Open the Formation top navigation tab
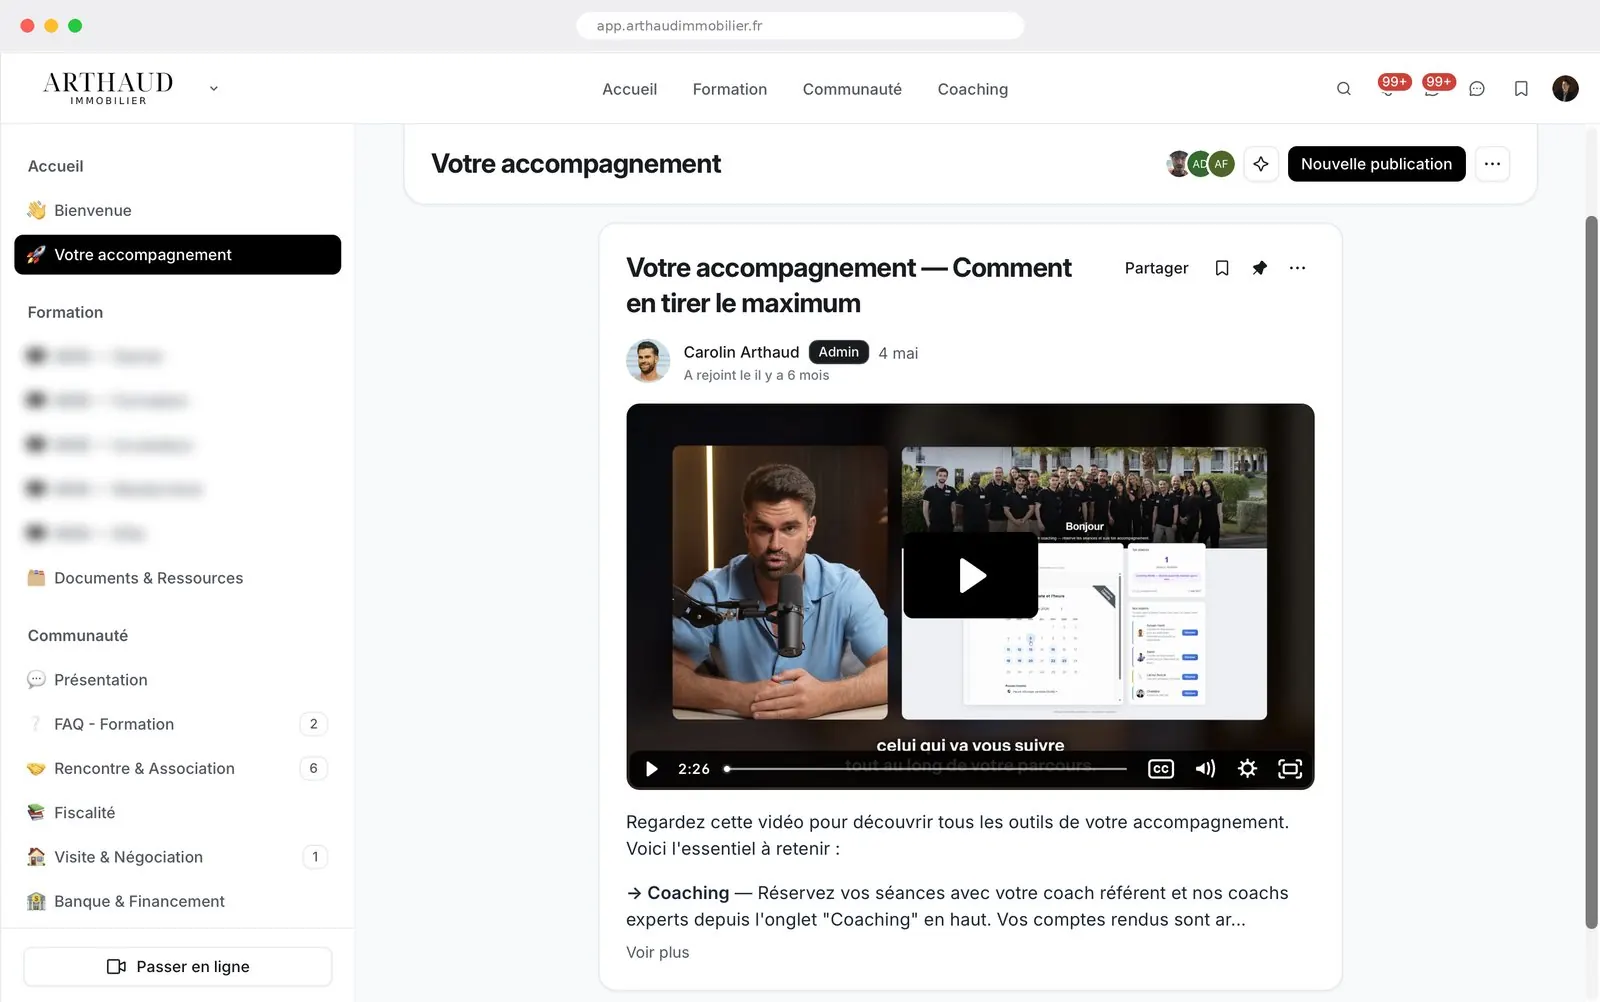 click(730, 89)
